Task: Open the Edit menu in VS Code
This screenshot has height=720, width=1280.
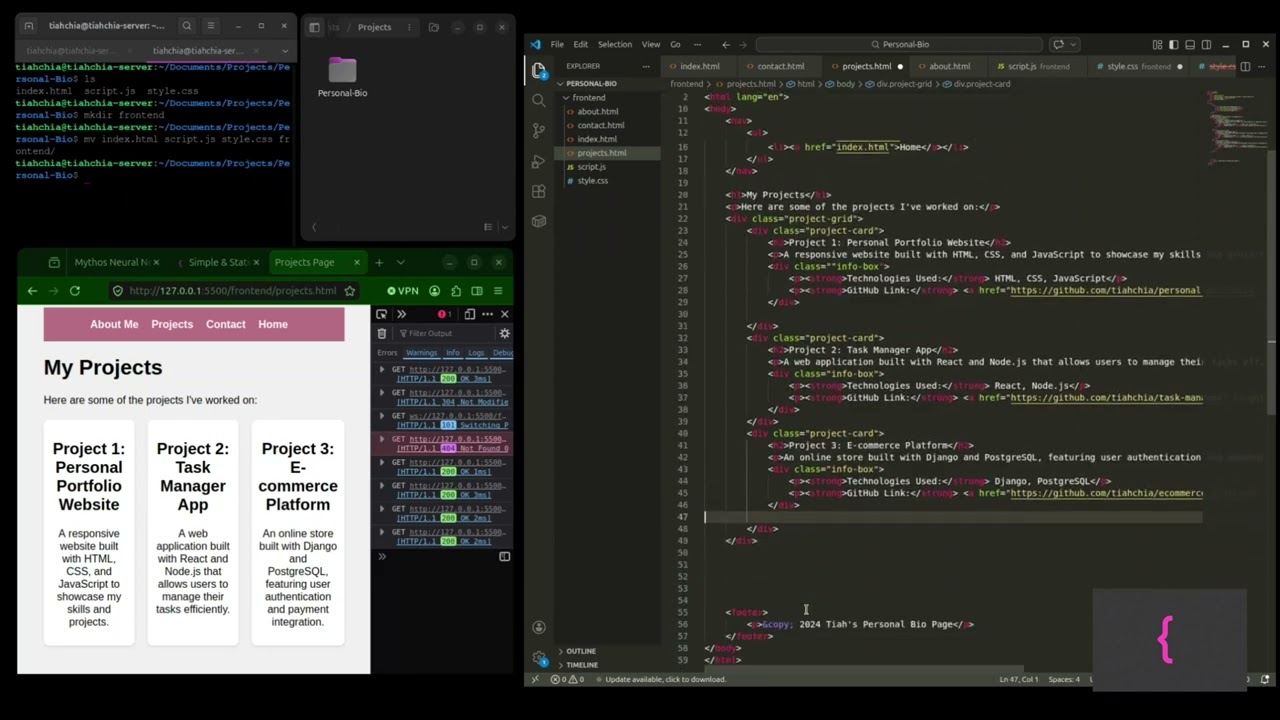Action: pos(581,44)
